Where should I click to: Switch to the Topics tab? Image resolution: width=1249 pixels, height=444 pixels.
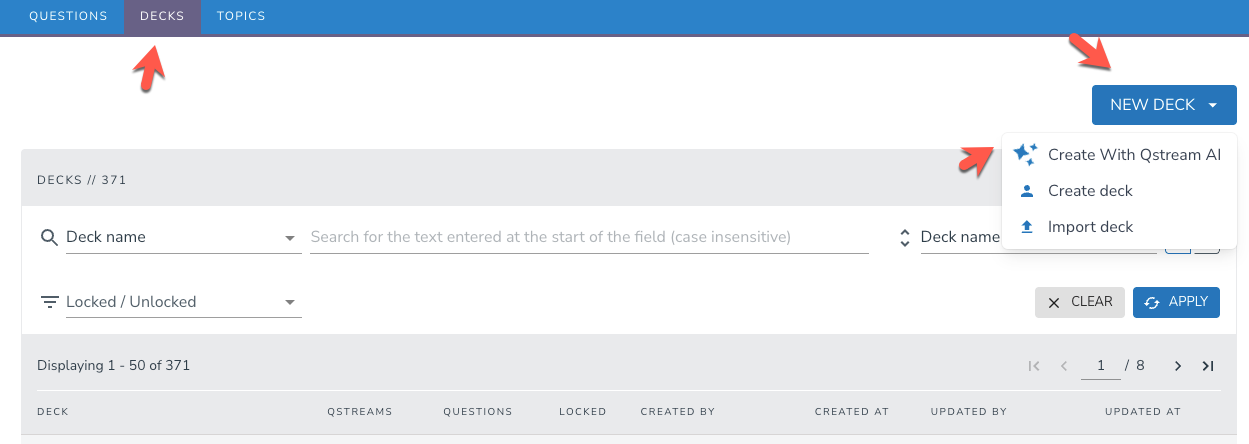click(241, 17)
